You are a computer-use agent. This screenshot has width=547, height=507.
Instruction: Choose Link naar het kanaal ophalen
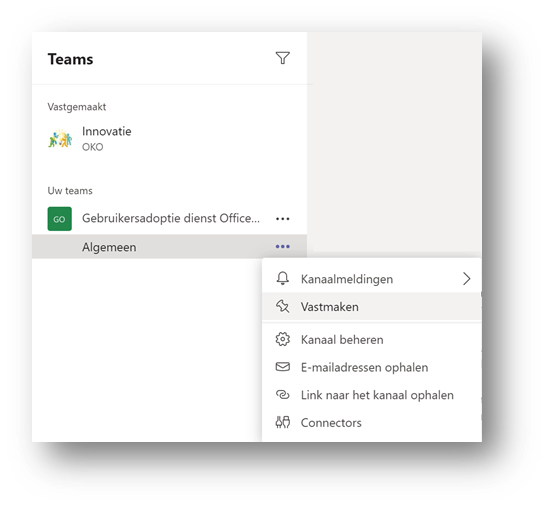pos(372,395)
